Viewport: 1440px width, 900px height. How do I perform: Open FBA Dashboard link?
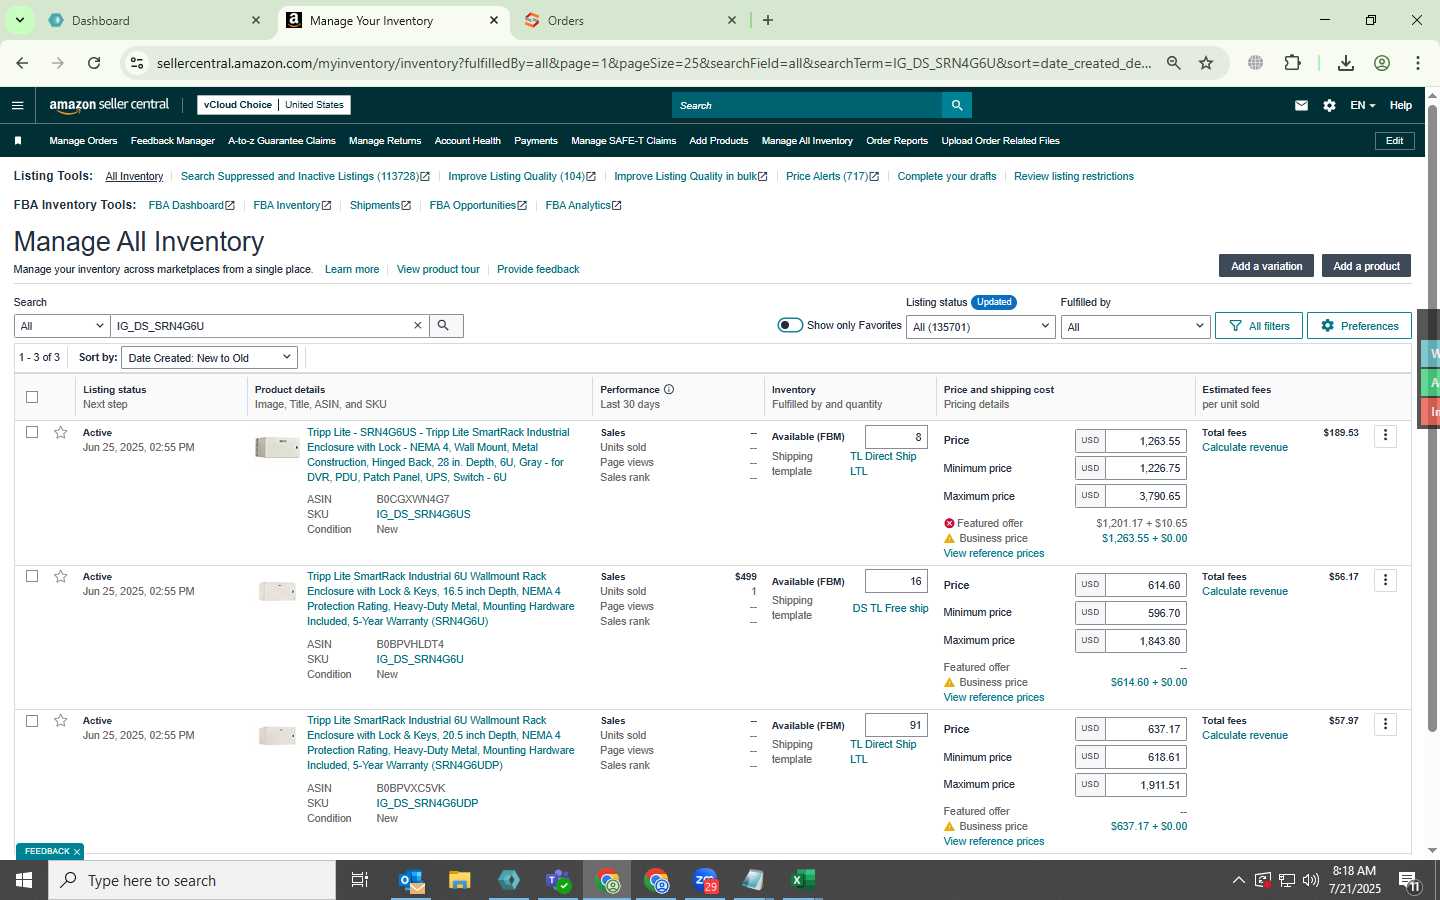(x=191, y=205)
